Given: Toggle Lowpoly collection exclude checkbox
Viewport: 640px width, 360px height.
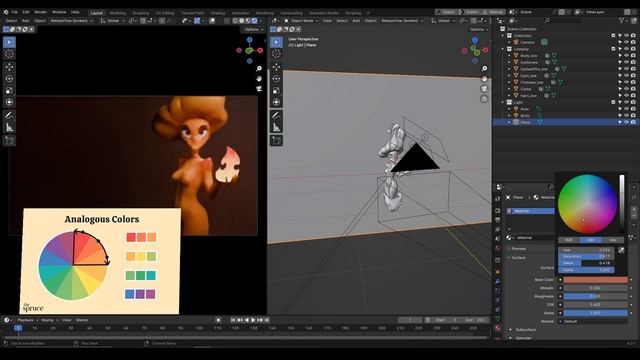Looking at the screenshot, I should click(x=613, y=49).
